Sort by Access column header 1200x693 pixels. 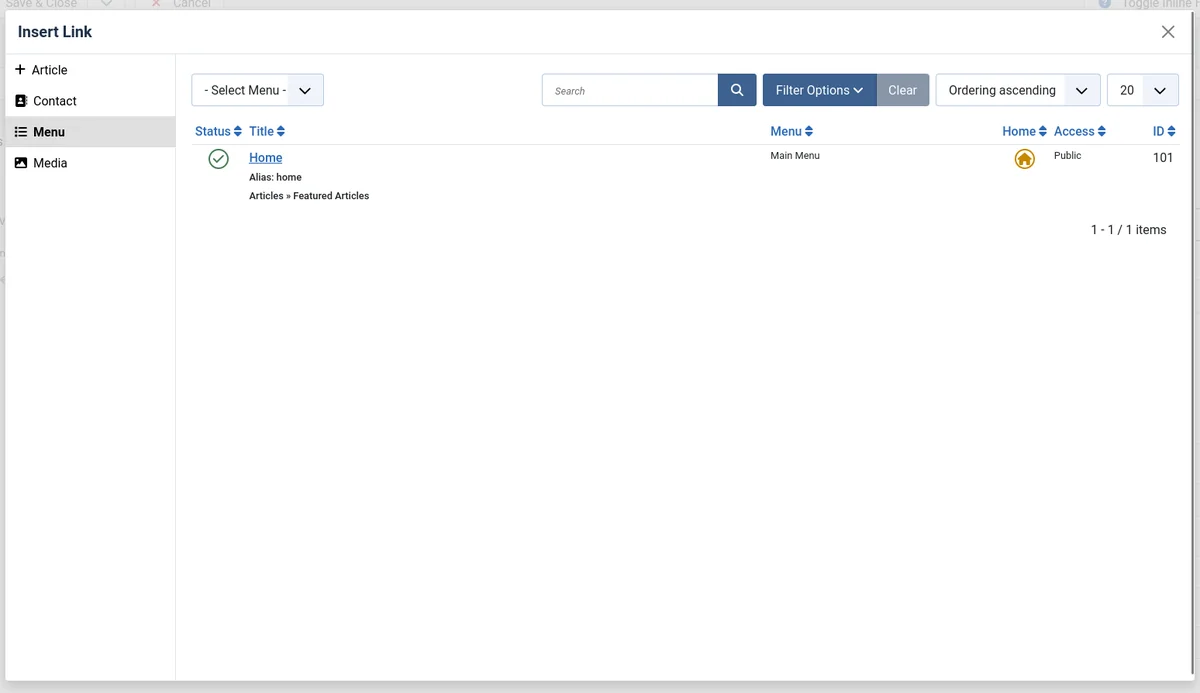coord(1079,131)
